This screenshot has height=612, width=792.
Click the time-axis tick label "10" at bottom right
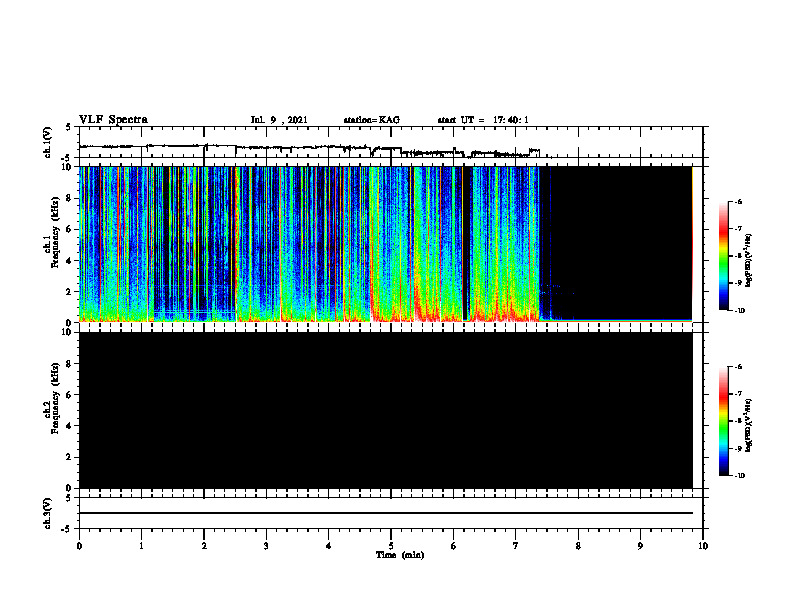click(x=703, y=546)
